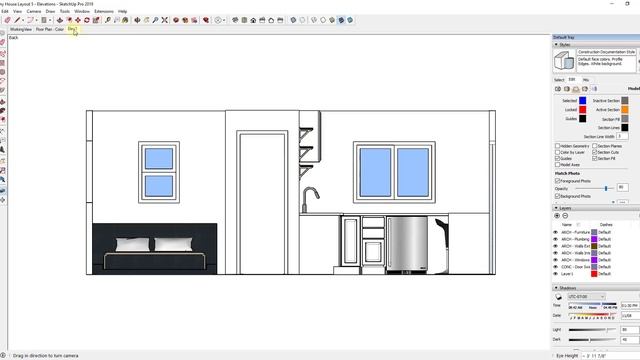This screenshot has height=360, width=640.
Task: Select the Zoom magnifier tool
Action: (155, 20)
